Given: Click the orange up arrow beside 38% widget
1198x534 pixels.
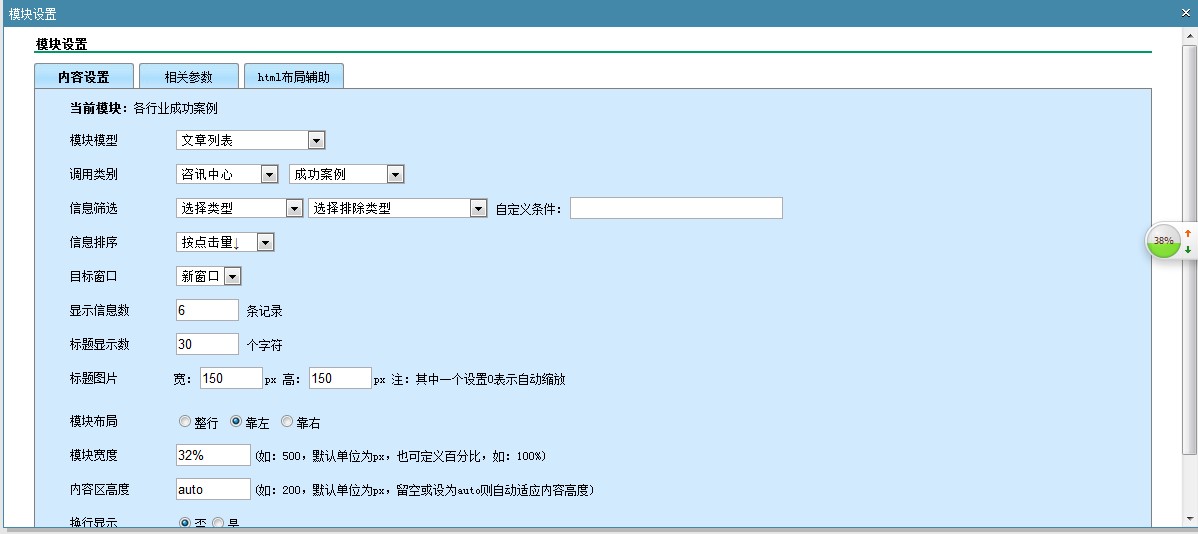Looking at the screenshot, I should coord(1188,233).
